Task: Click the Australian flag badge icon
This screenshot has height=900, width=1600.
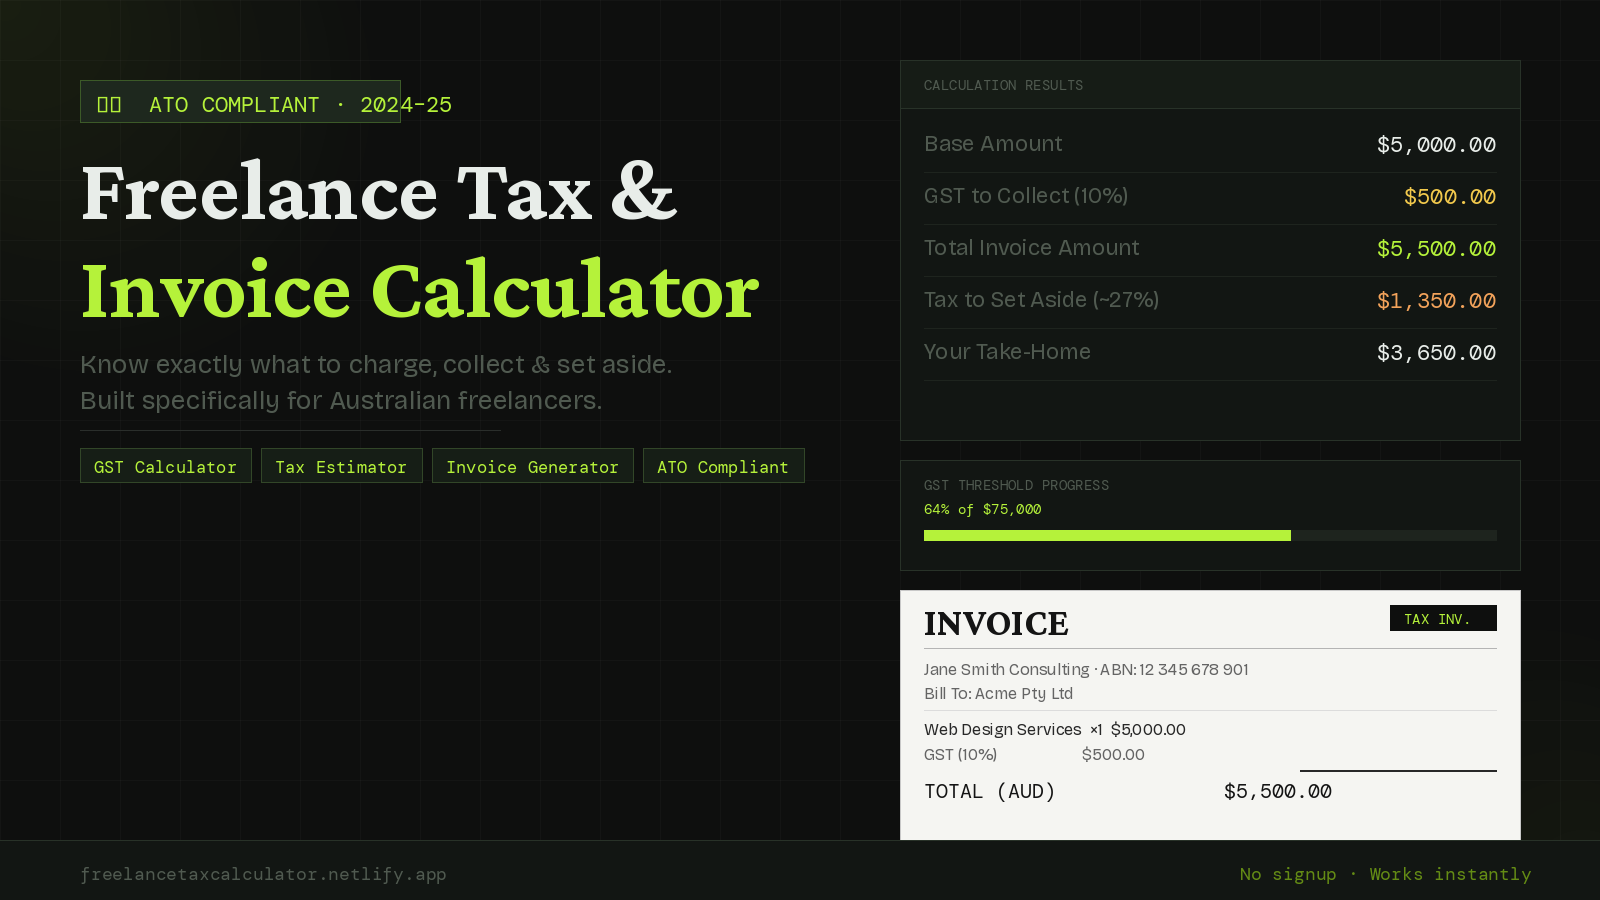Action: pyautogui.click(x=110, y=102)
